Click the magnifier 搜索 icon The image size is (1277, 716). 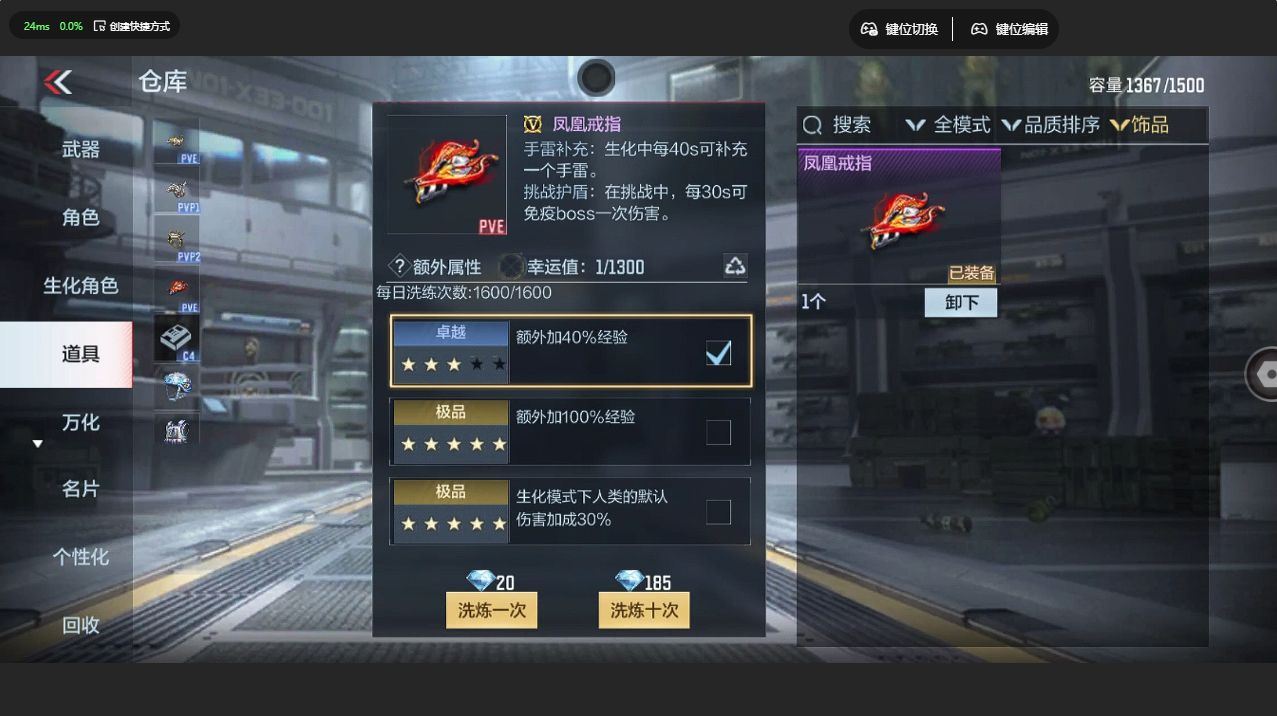tap(813, 125)
